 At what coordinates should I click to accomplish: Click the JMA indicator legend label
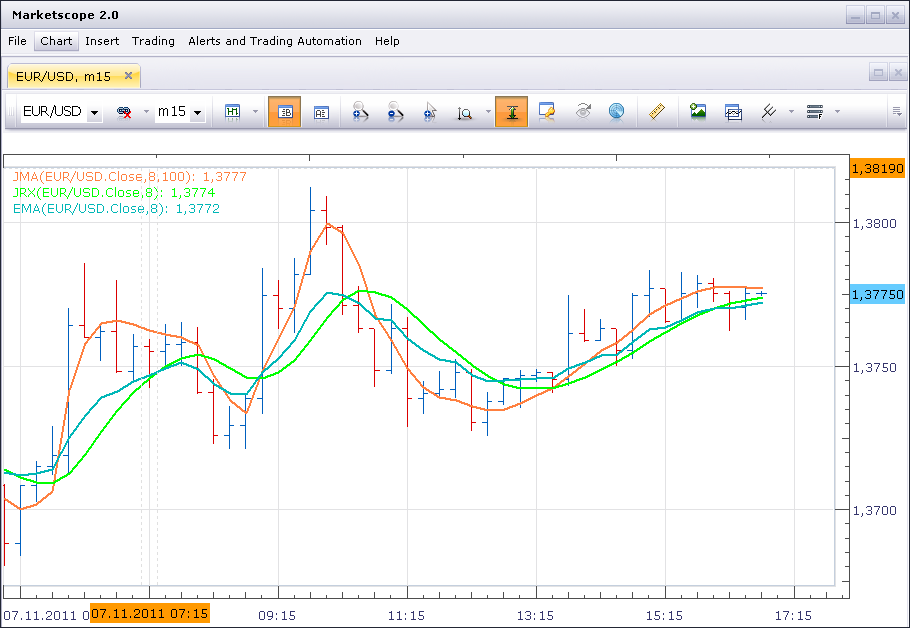(x=129, y=176)
